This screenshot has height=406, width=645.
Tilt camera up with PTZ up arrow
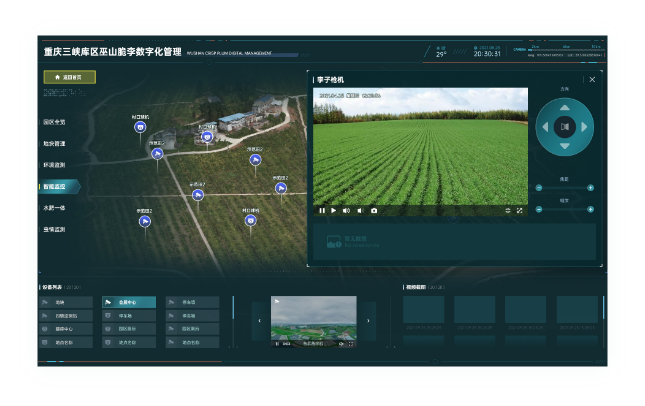point(565,108)
